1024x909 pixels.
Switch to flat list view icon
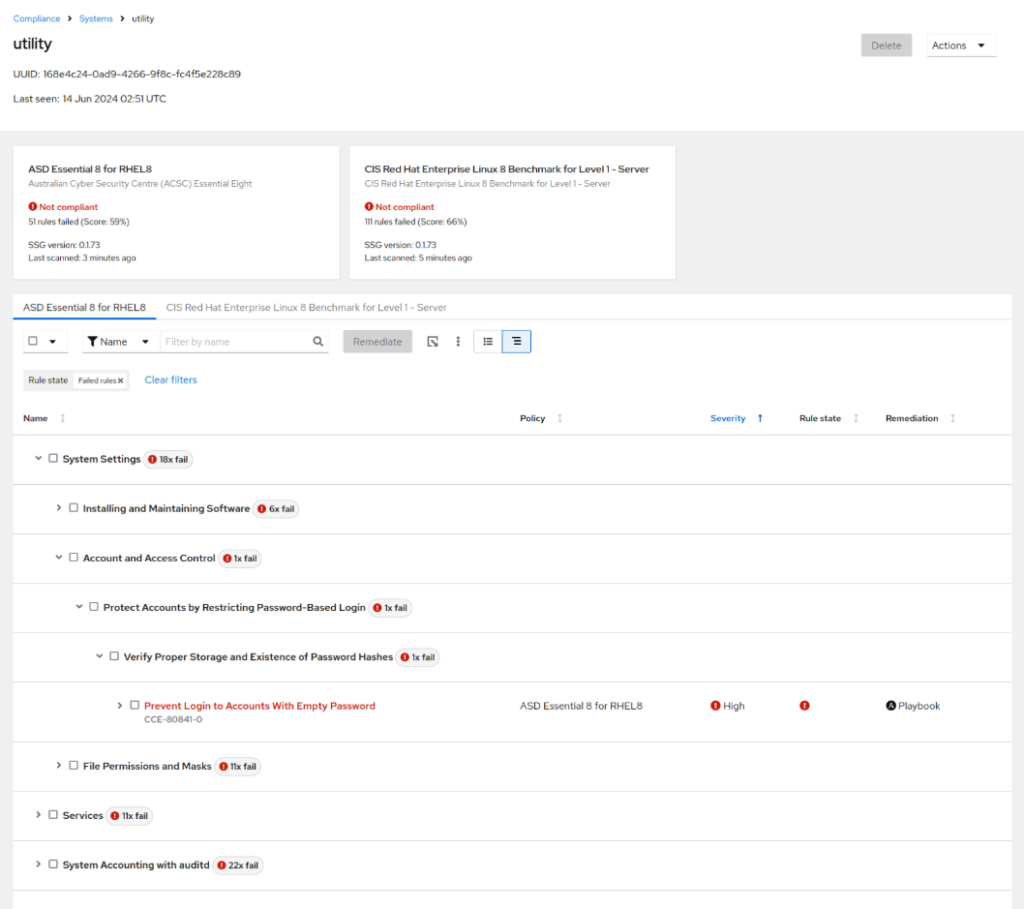coord(488,342)
